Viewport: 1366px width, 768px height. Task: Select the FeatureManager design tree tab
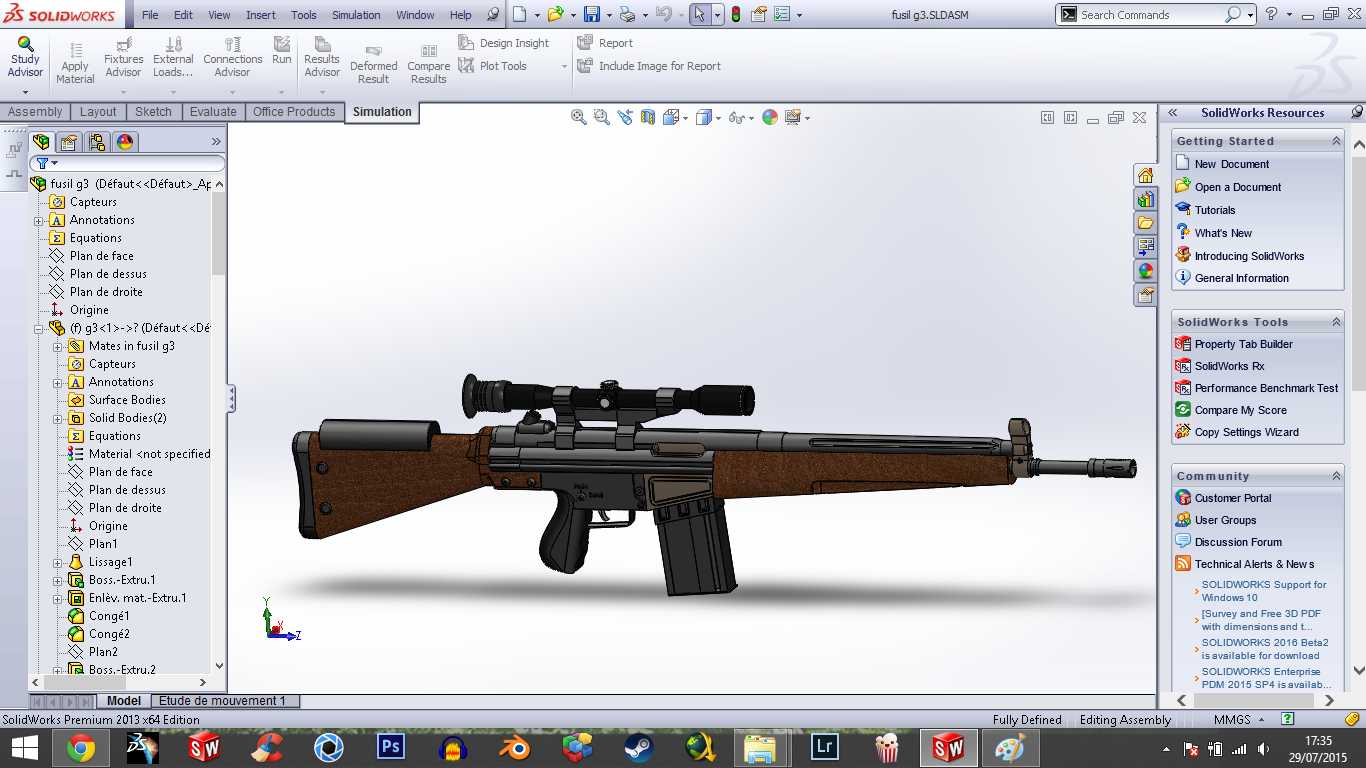coord(41,142)
